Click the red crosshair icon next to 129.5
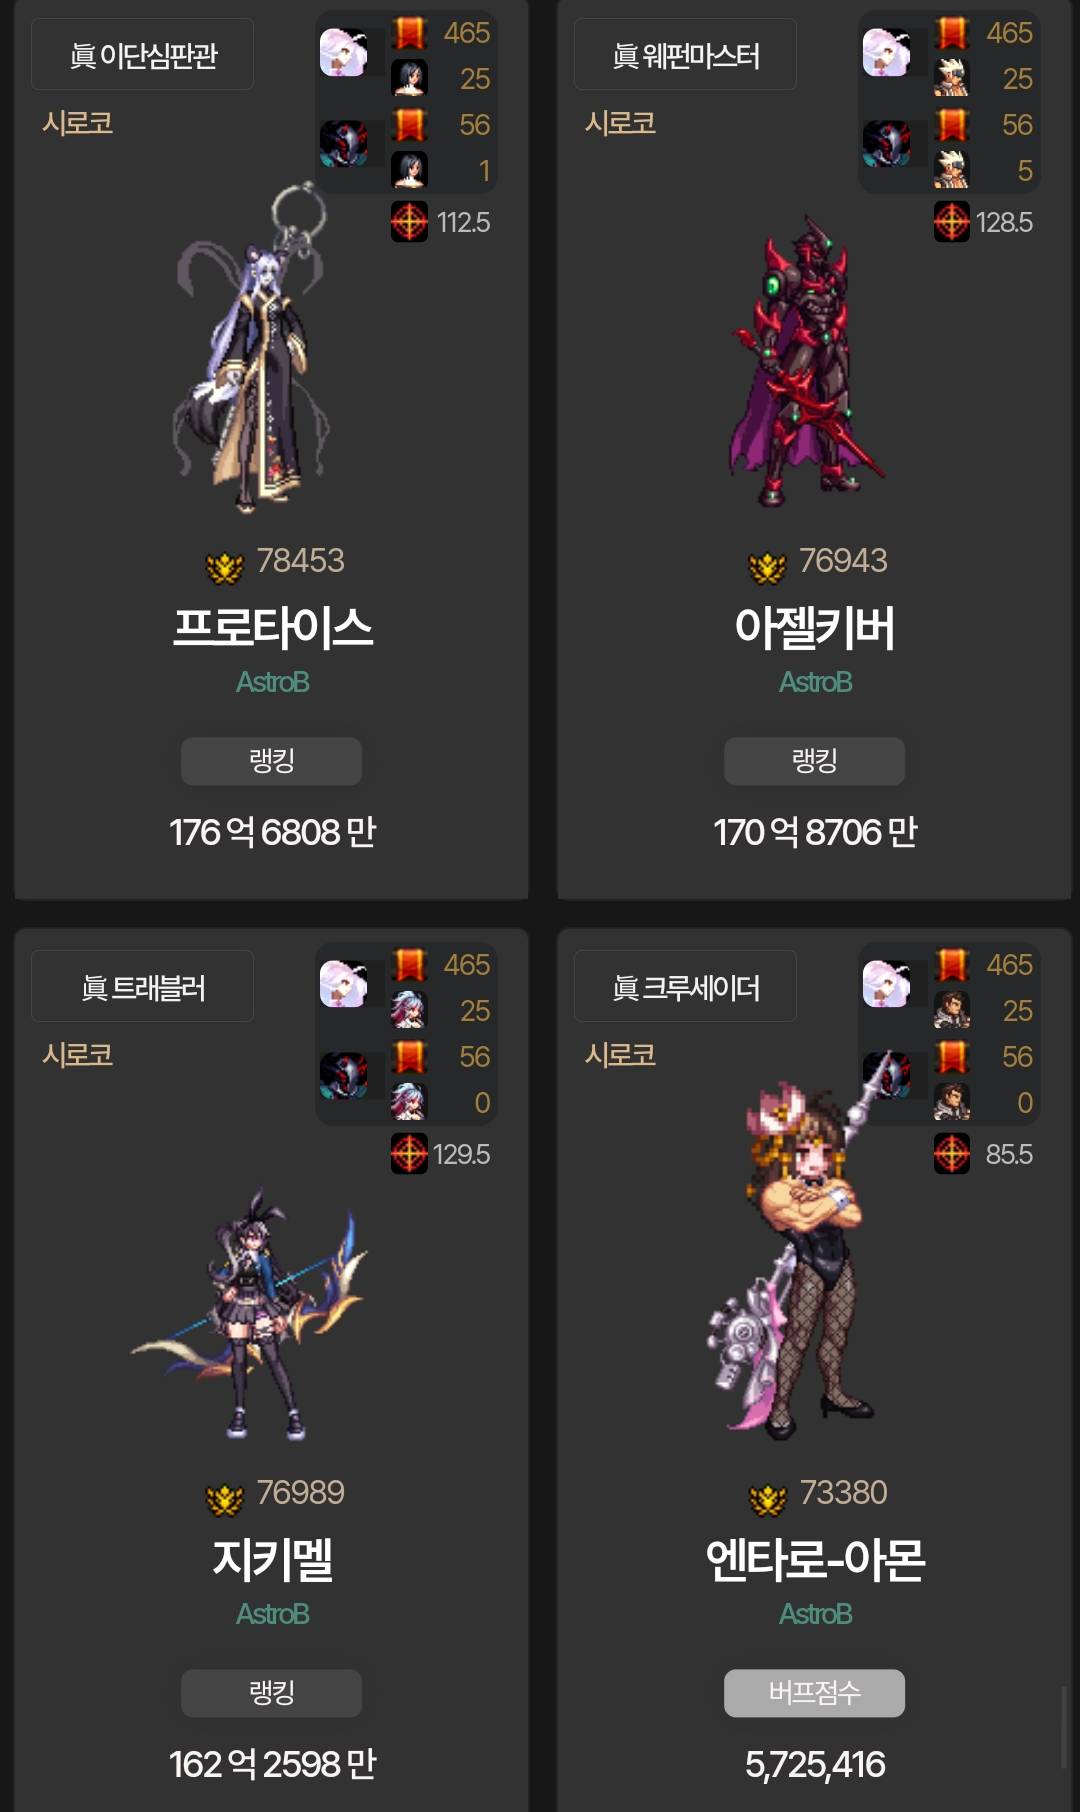 [409, 1154]
